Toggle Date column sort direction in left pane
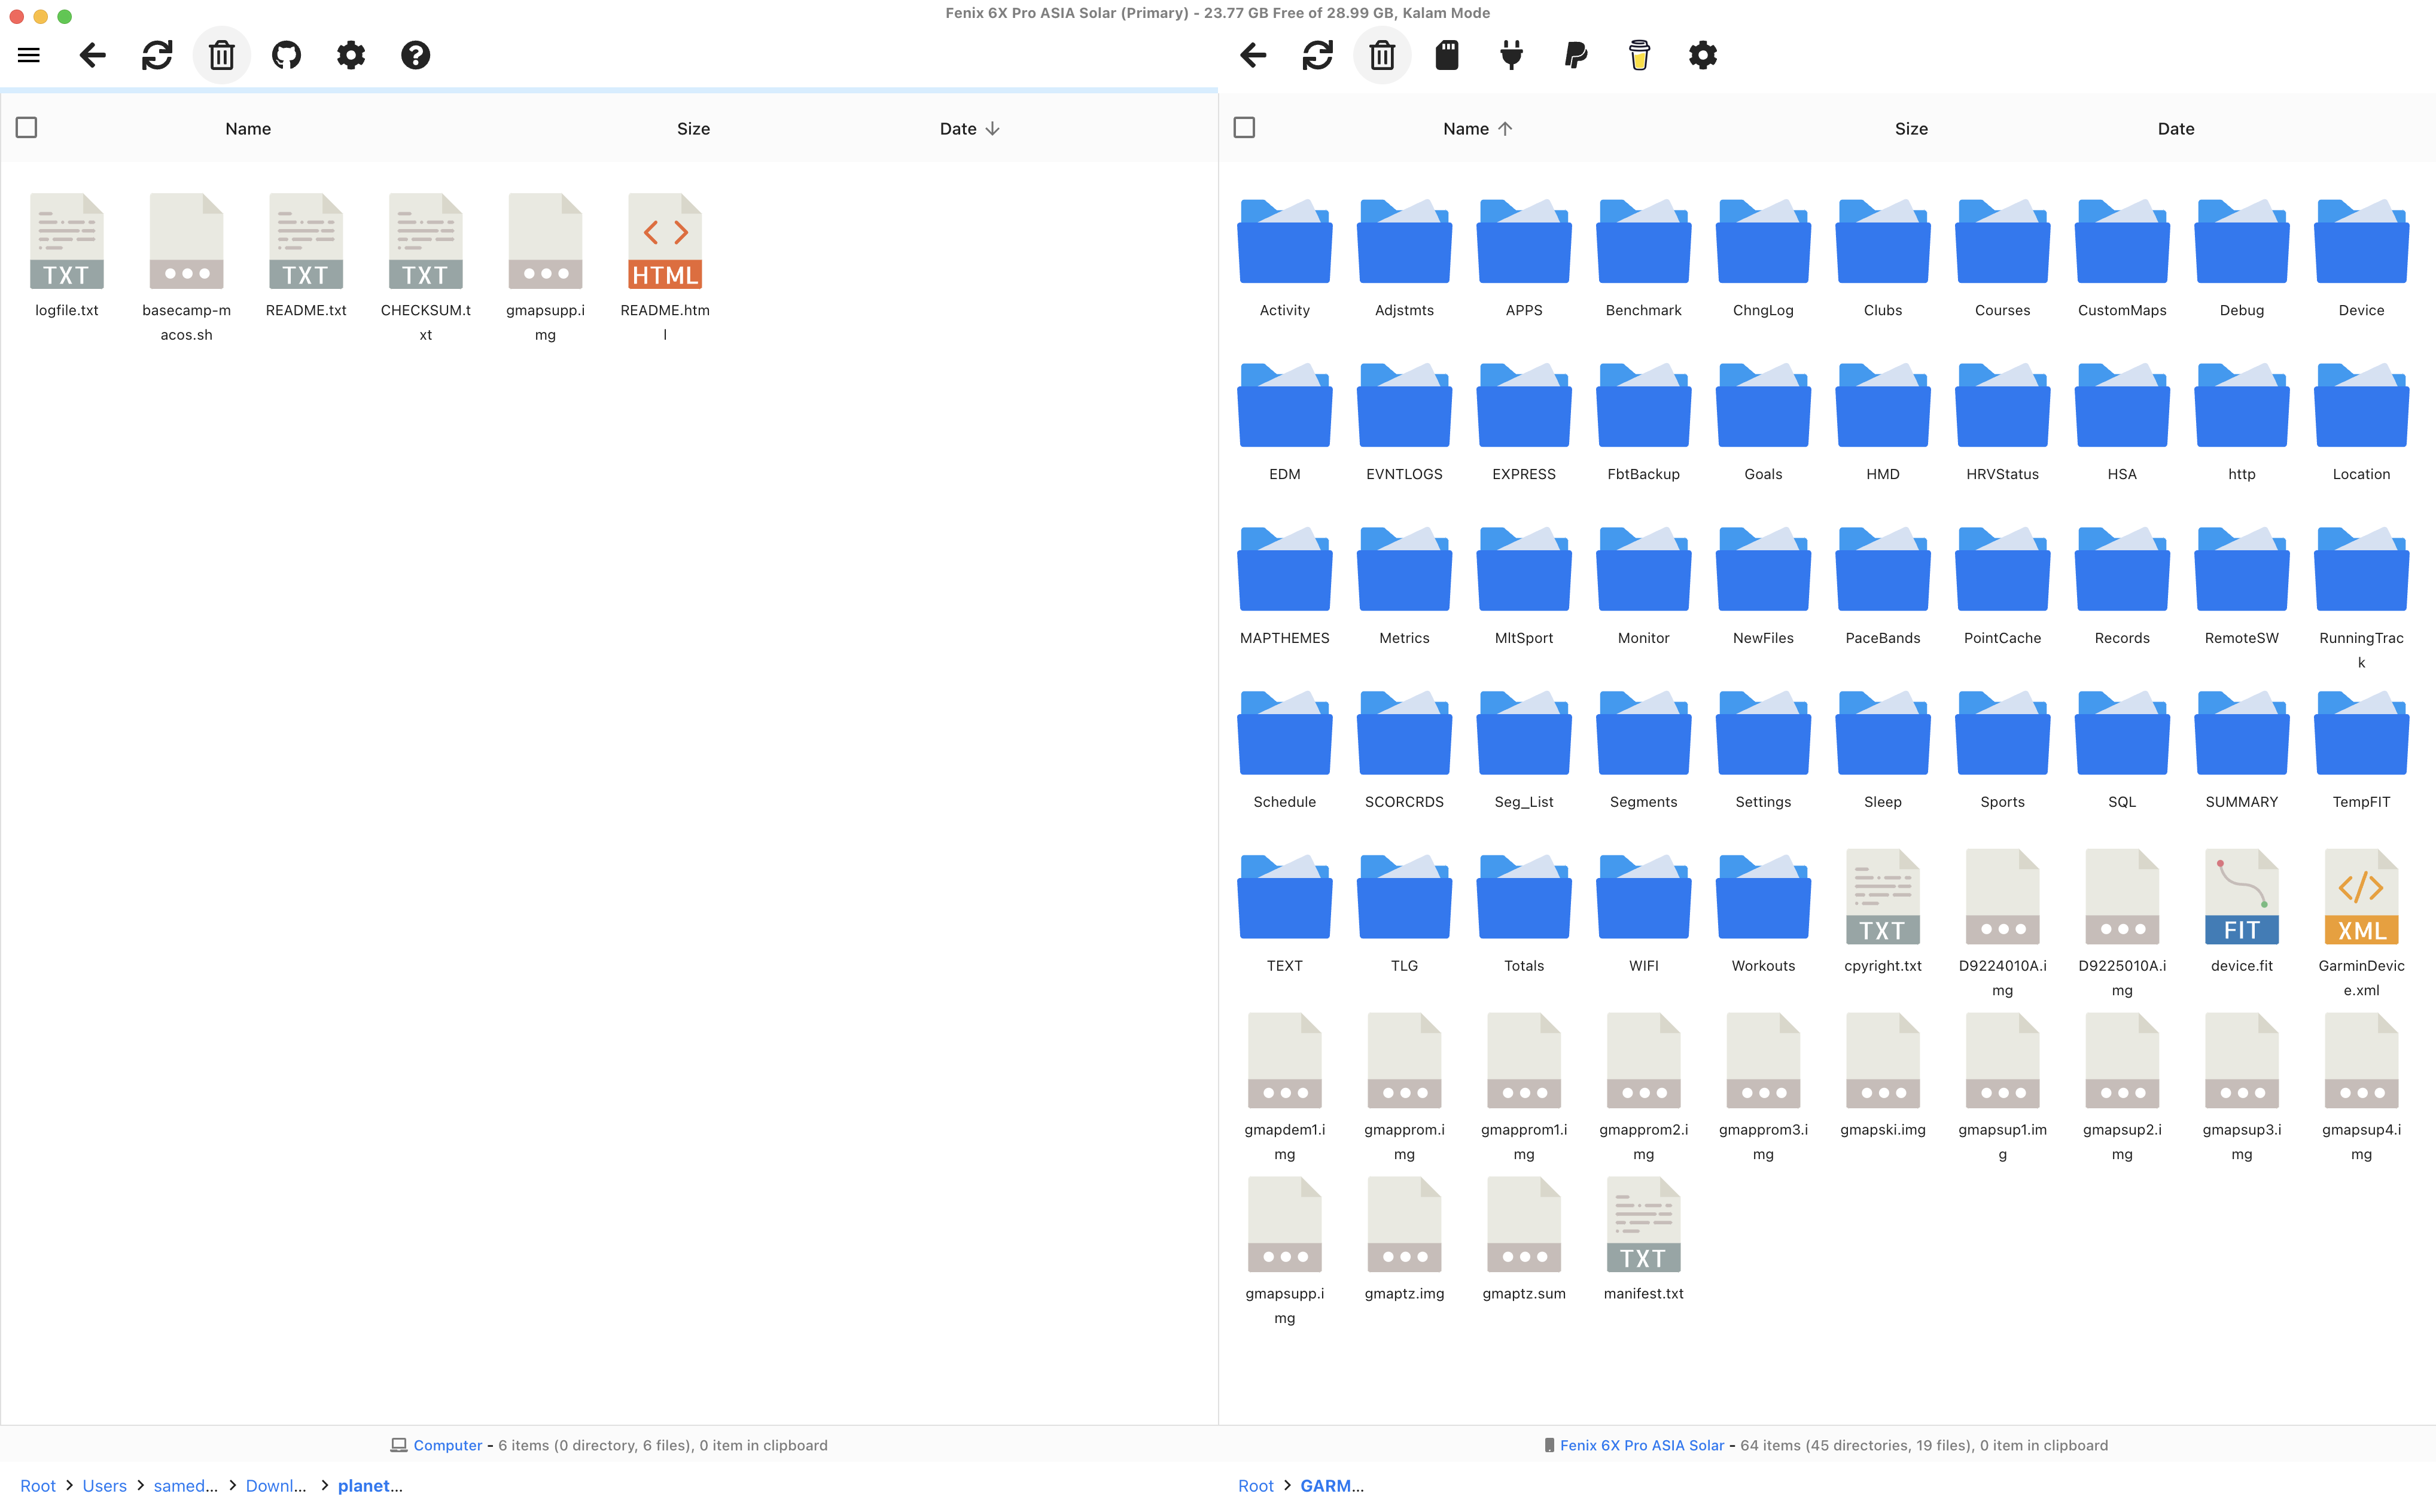 [x=967, y=128]
